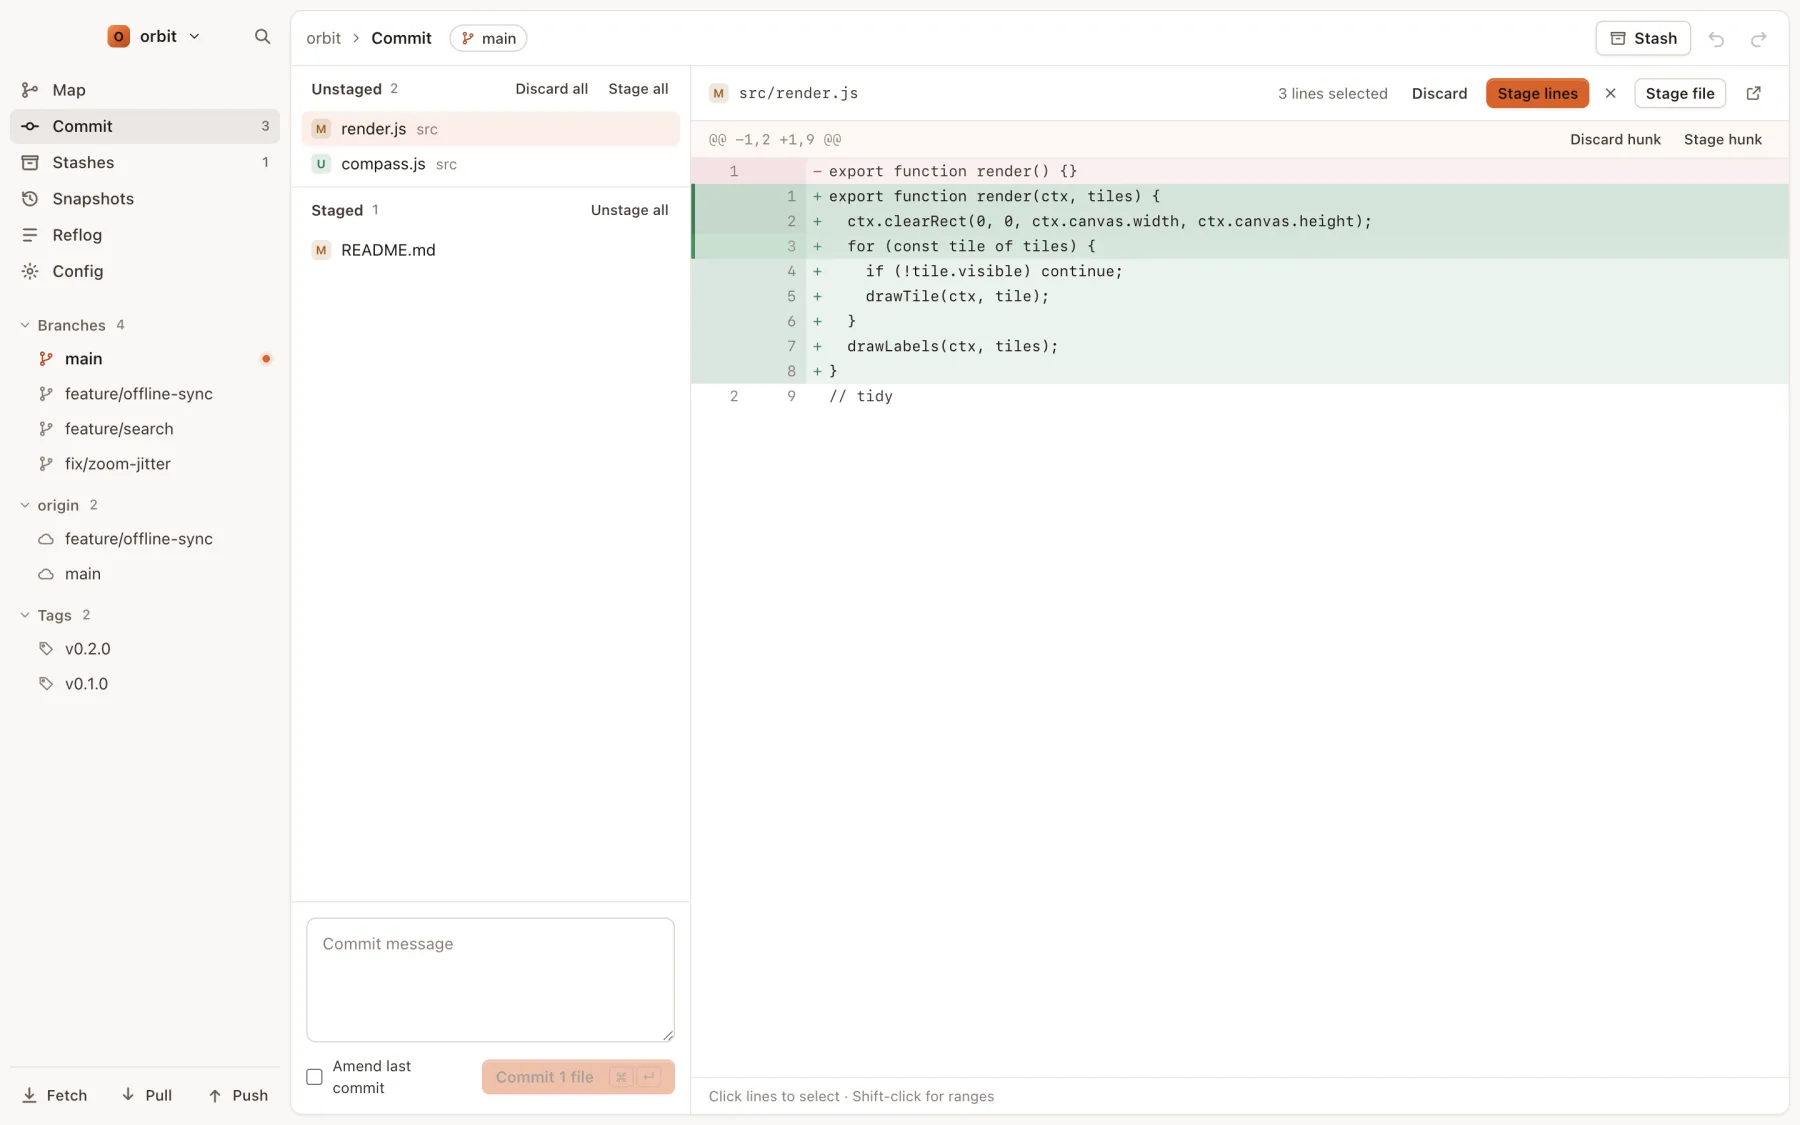Viewport: 1800px width, 1125px height.
Task: Open the Snapshots view
Action: 145,199
